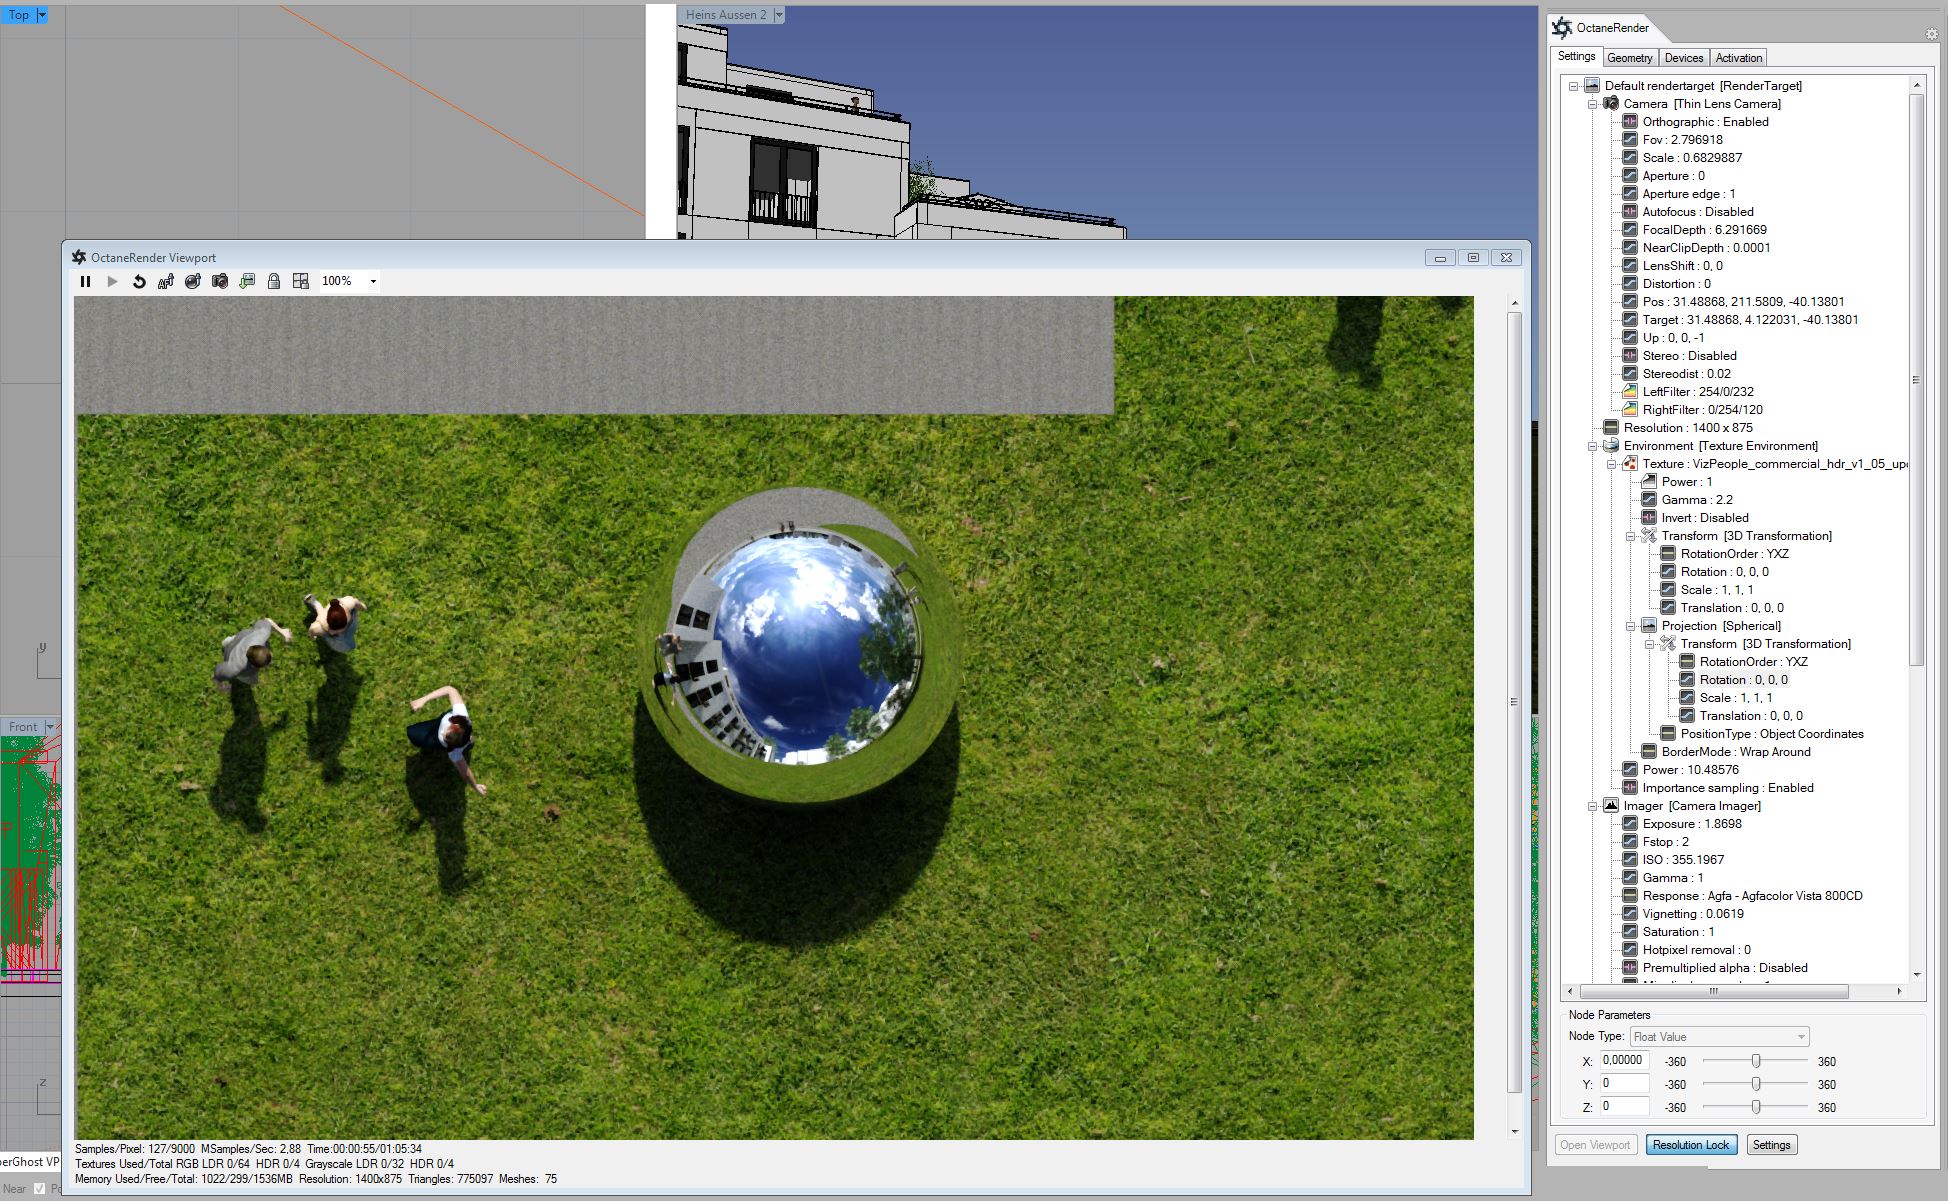This screenshot has width=1948, height=1201.
Task: Select Orthographic : Enabled tree item
Action: coord(1705,122)
